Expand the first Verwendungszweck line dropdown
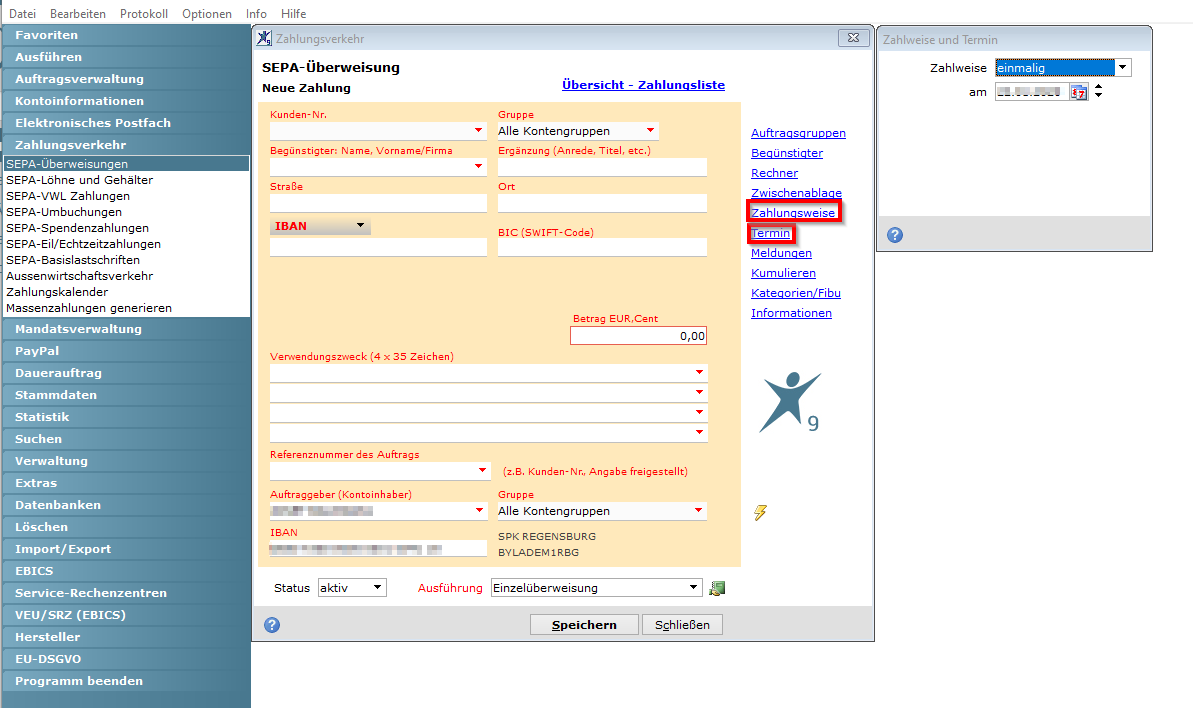Viewport: 1193px width, 708px height. point(699,372)
